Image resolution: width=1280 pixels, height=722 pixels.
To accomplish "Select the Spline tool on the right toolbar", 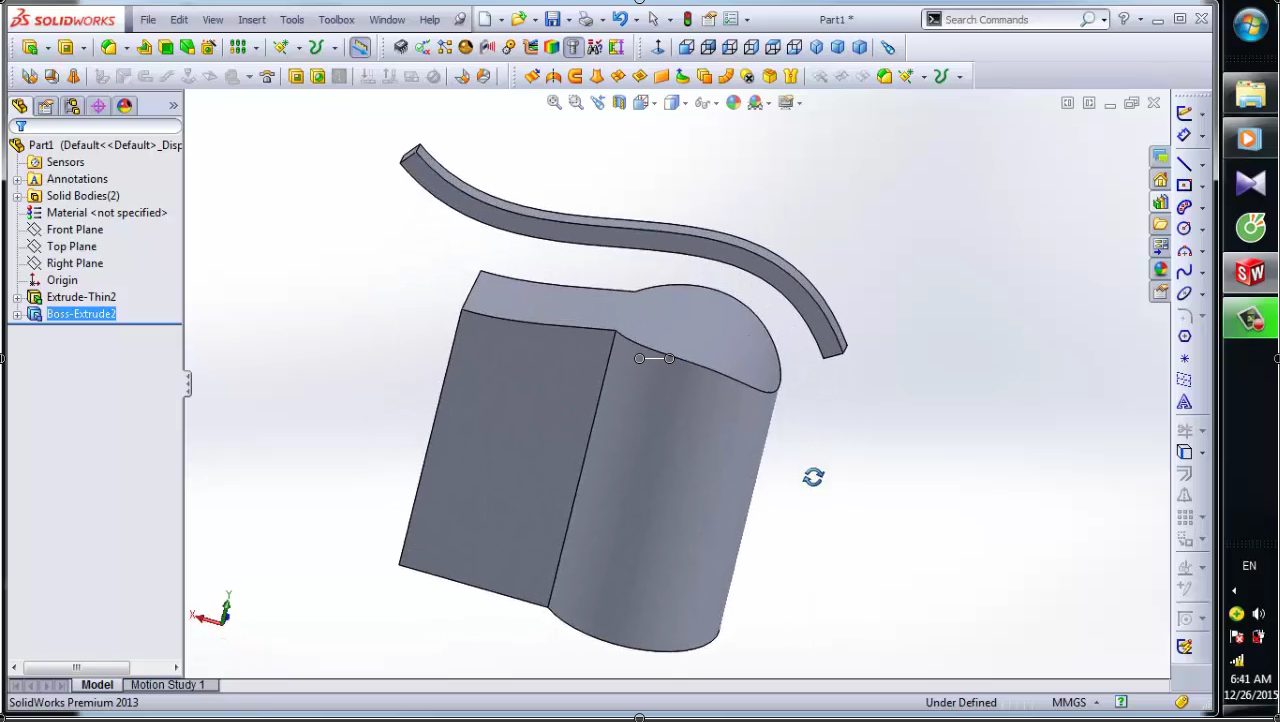I will coord(1184,270).
